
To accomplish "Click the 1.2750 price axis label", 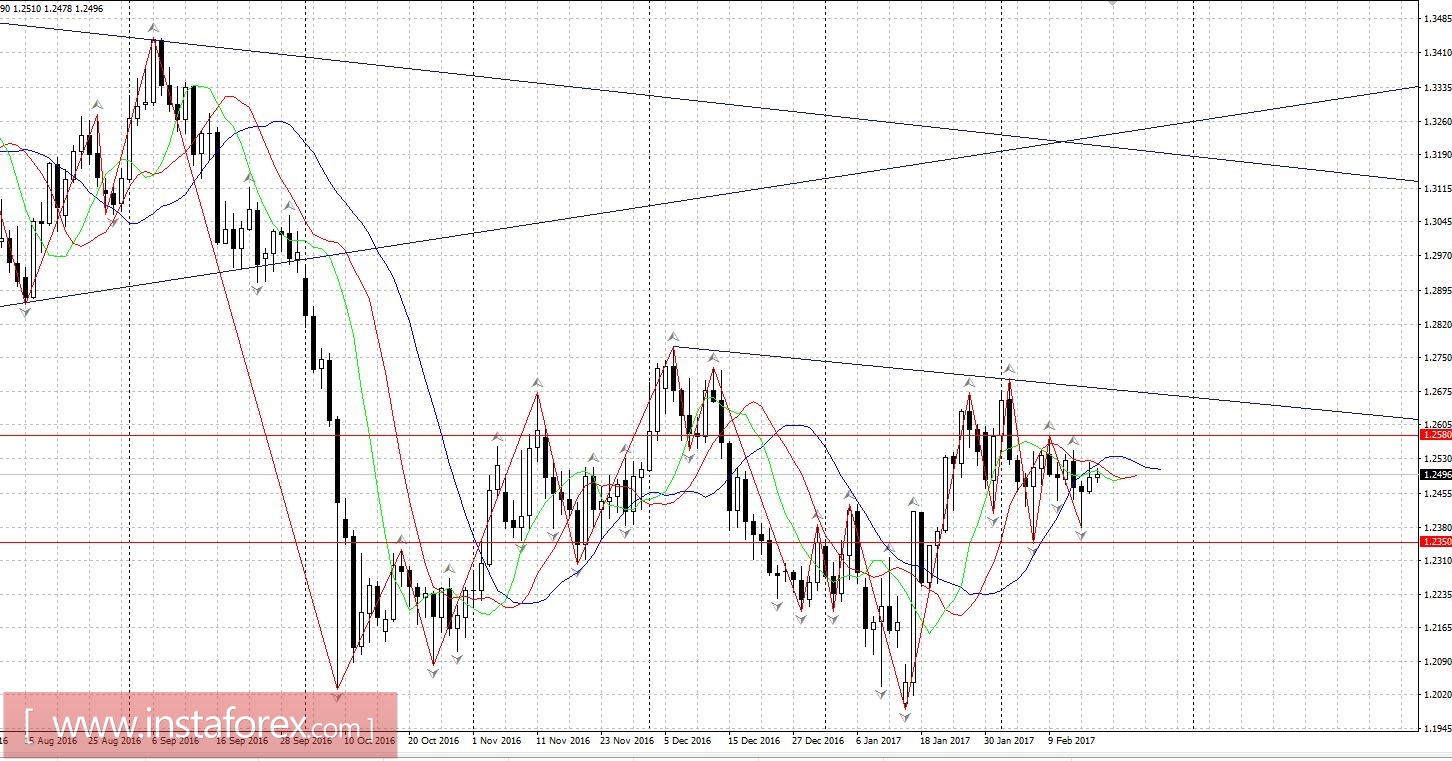I will coord(1436,358).
